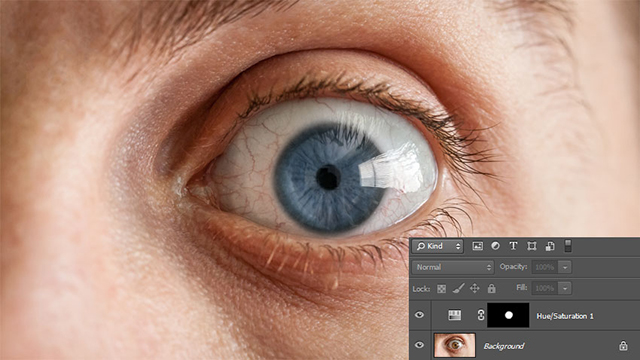
Task: Select the Hue/Saturation layer mask thumbnail
Action: (508, 315)
